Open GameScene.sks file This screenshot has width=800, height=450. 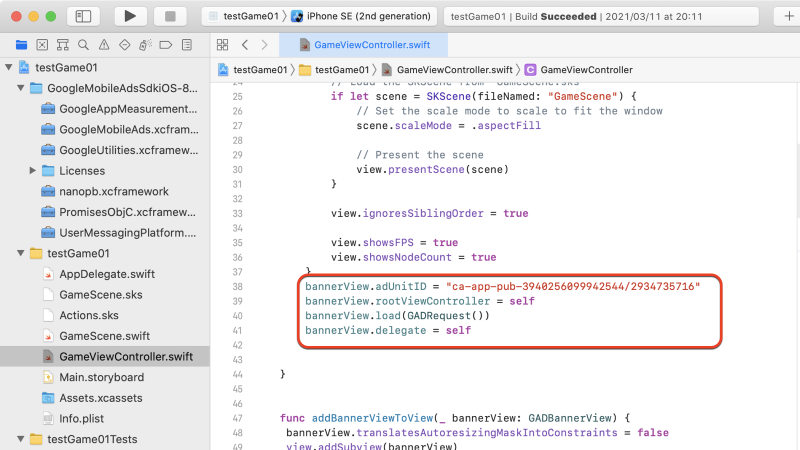pos(101,294)
